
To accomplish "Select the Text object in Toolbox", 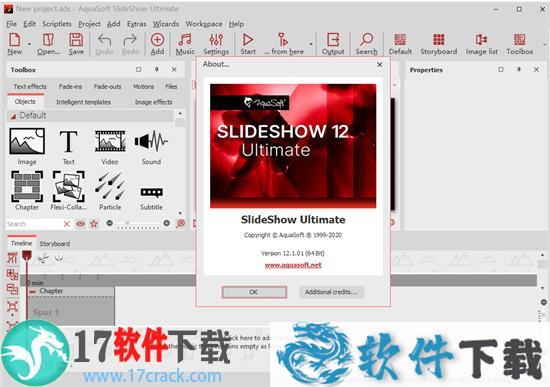I will [68, 146].
